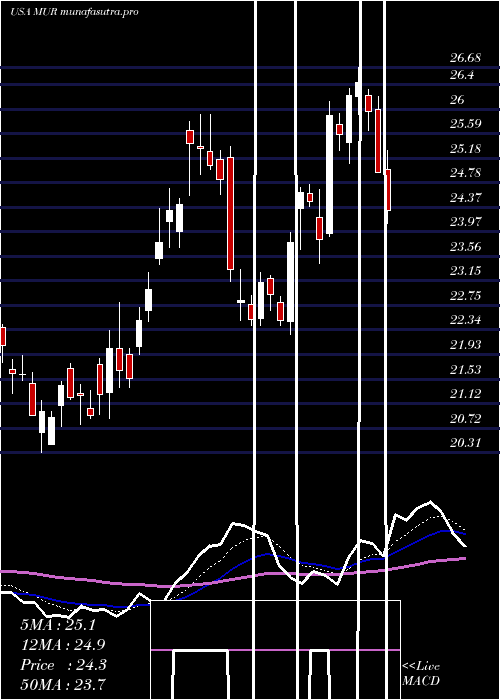Click the Price : 24.3 readout
The image size is (500, 700).
tap(63, 665)
